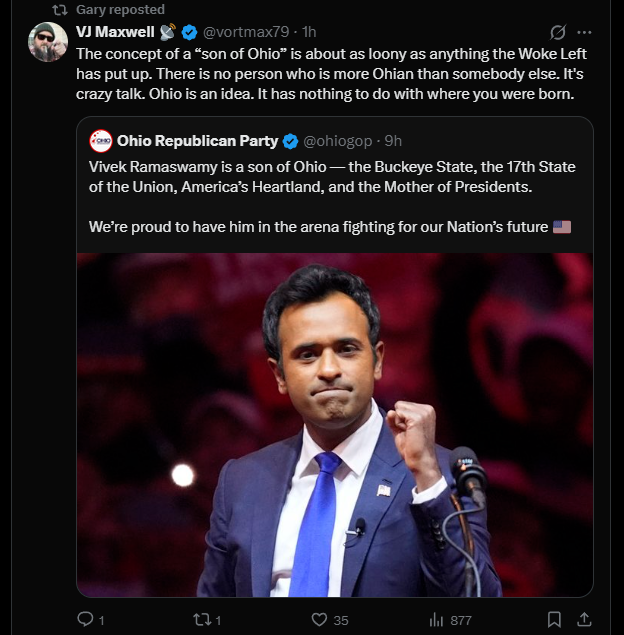Click VJ Maxwell's profile avatar
This screenshot has width=624, height=635.
[48, 42]
